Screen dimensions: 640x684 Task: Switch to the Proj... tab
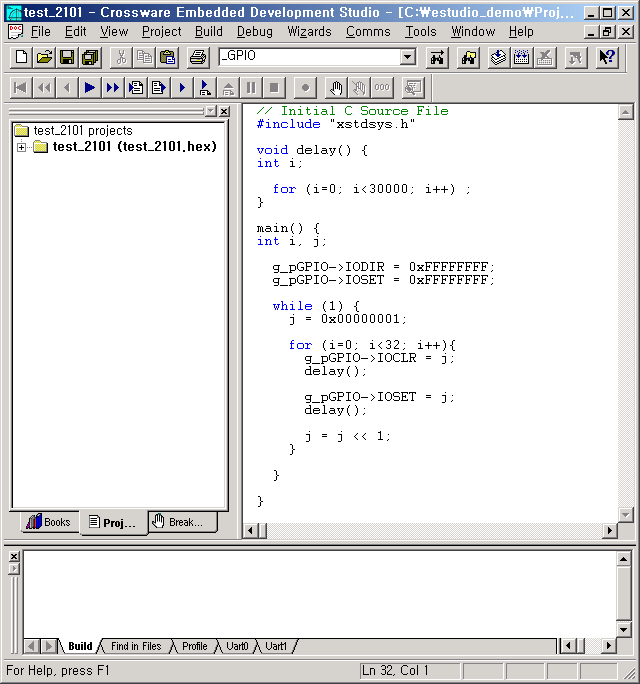click(113, 523)
